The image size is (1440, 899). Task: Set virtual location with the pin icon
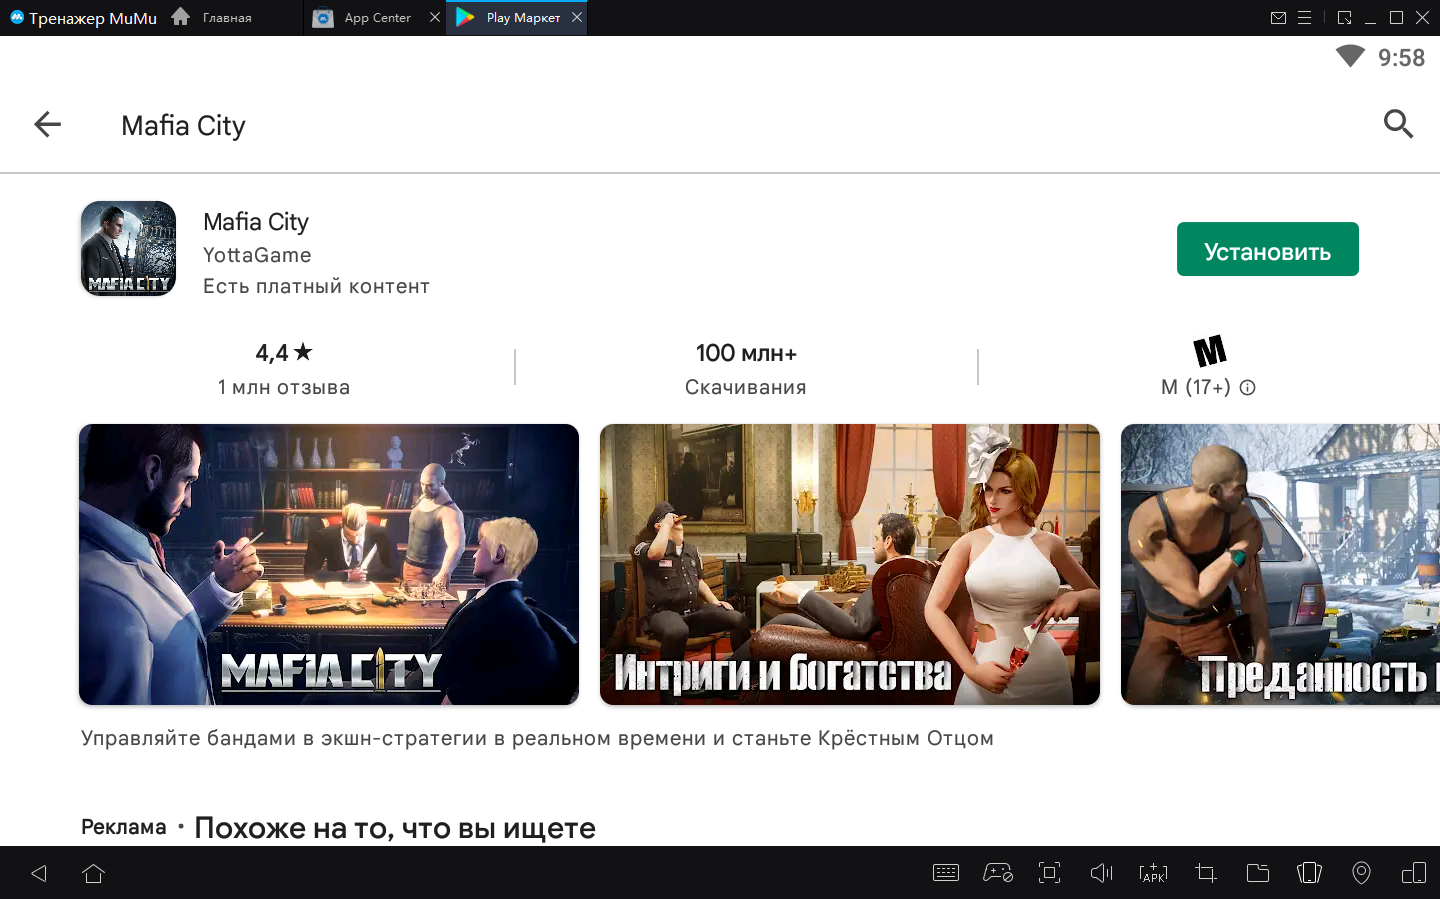tap(1361, 873)
